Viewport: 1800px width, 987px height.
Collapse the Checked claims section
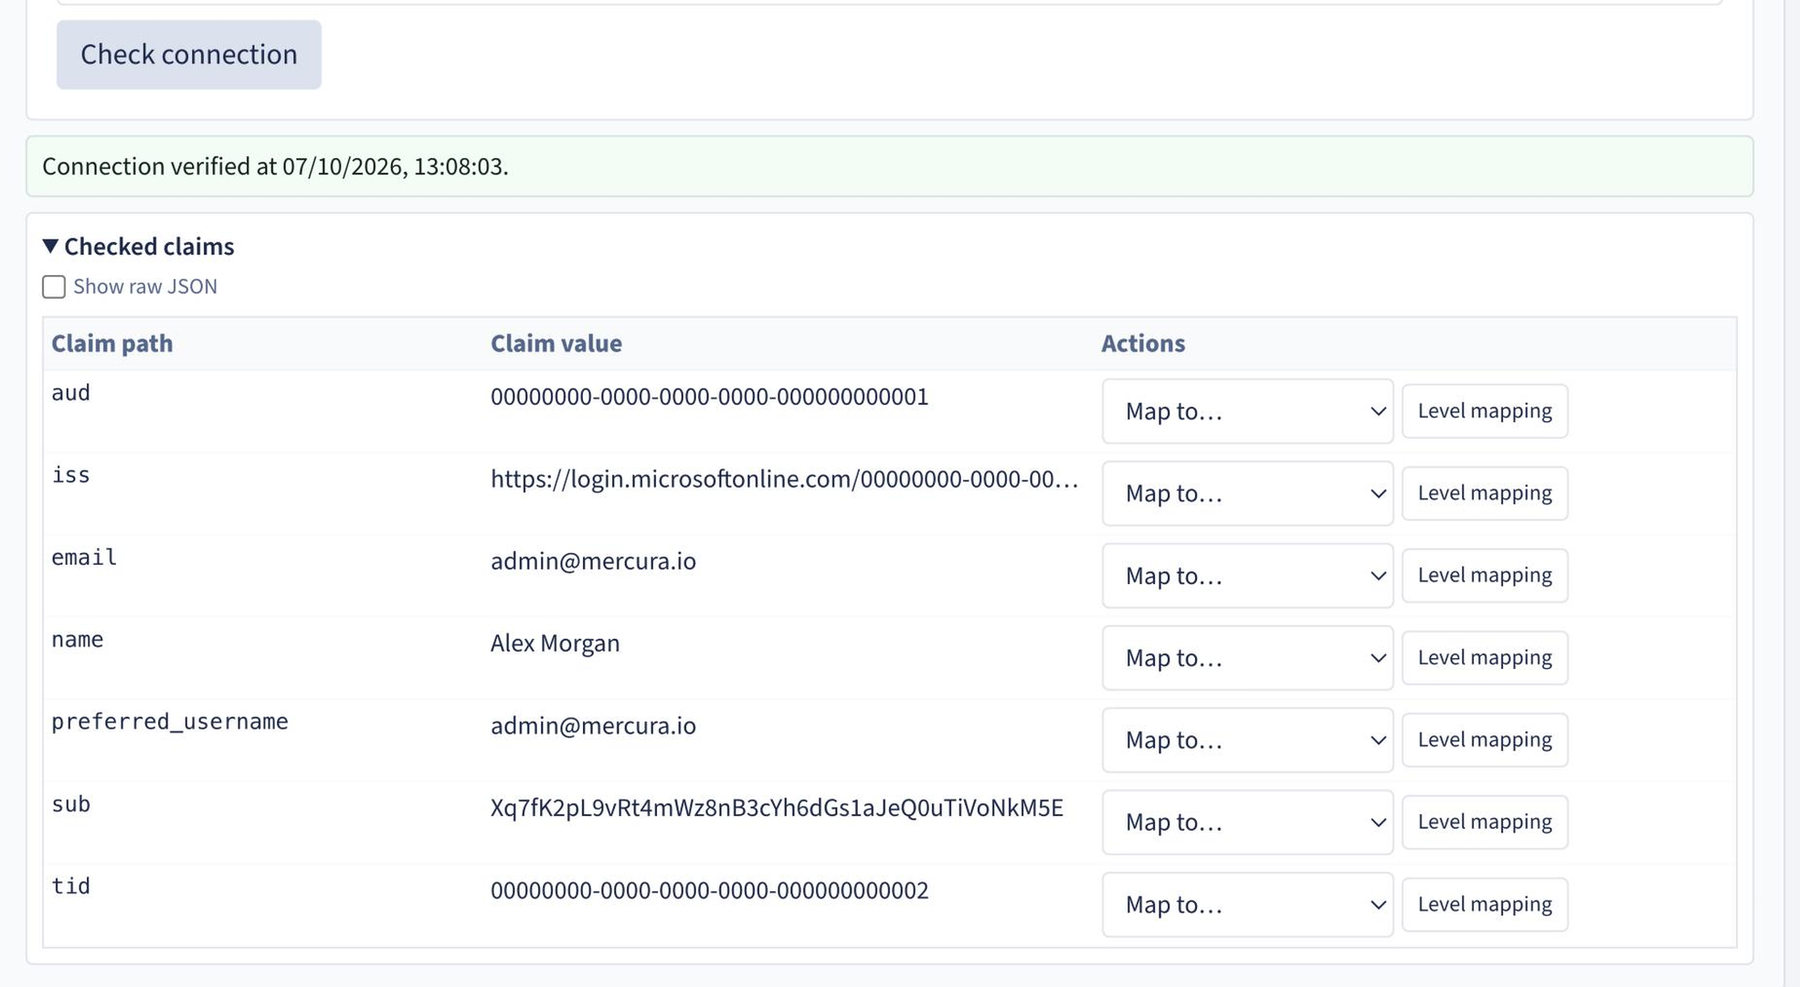coord(138,246)
